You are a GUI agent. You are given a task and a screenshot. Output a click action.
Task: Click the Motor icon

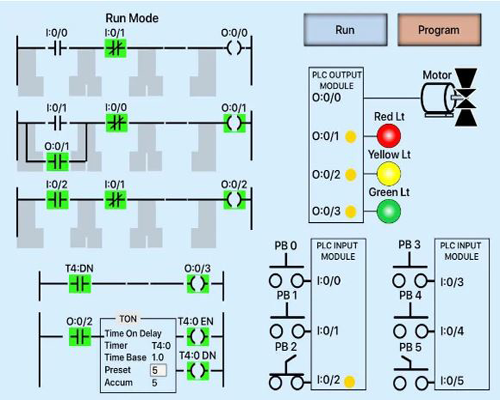449,98
